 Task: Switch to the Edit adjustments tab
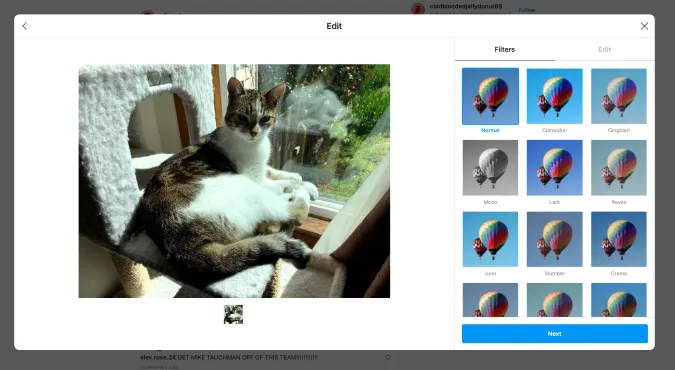click(x=604, y=50)
